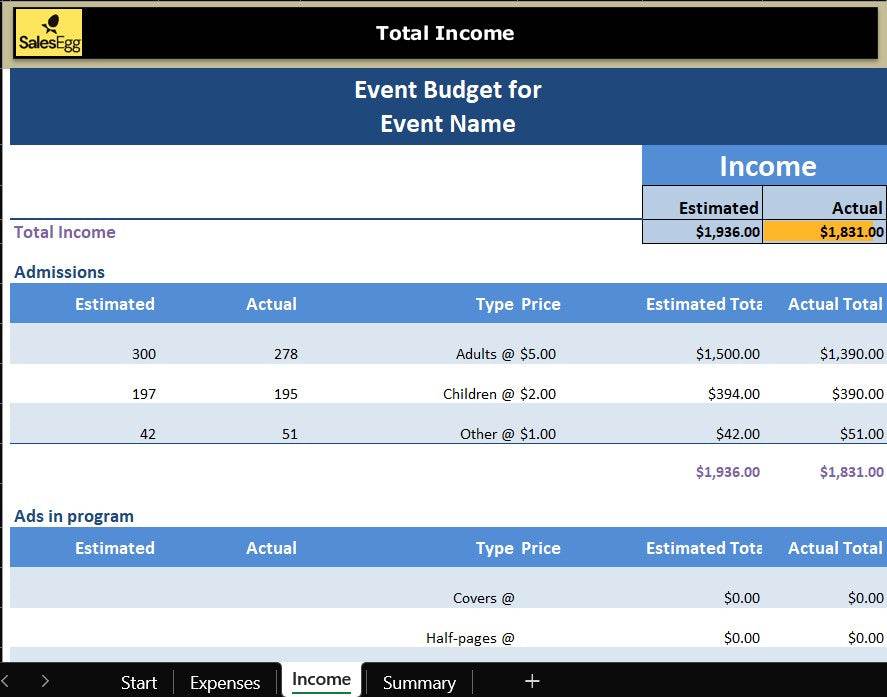Image resolution: width=887 pixels, height=697 pixels.
Task: Open the Expenses sheet tab
Action: [225, 682]
